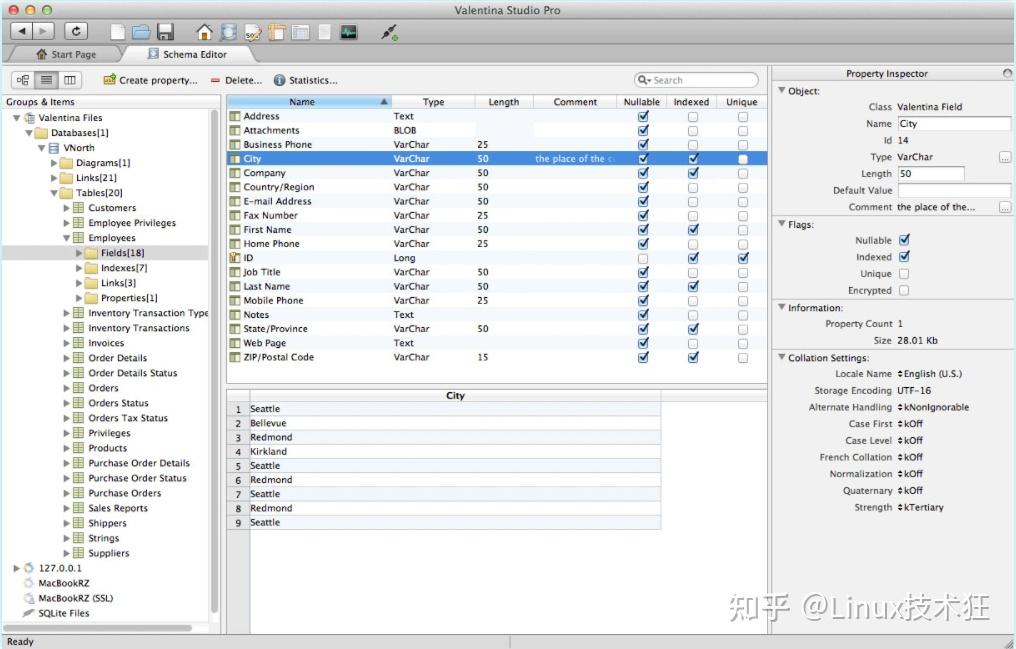The image size is (1016, 649).
Task: Sort by the Length column header
Action: [x=504, y=102]
